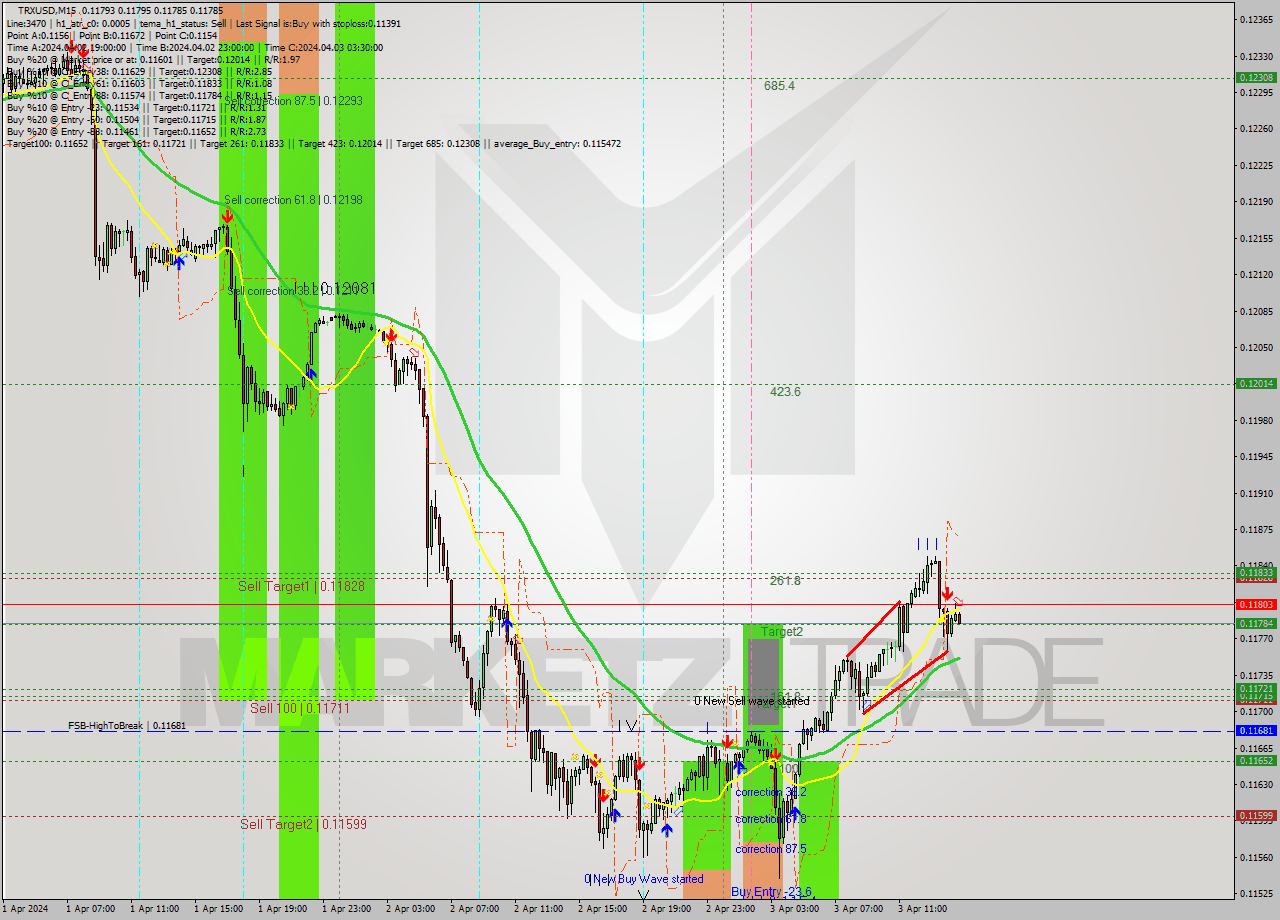Click the '2 Apr 03:00' time axis label

410,909
